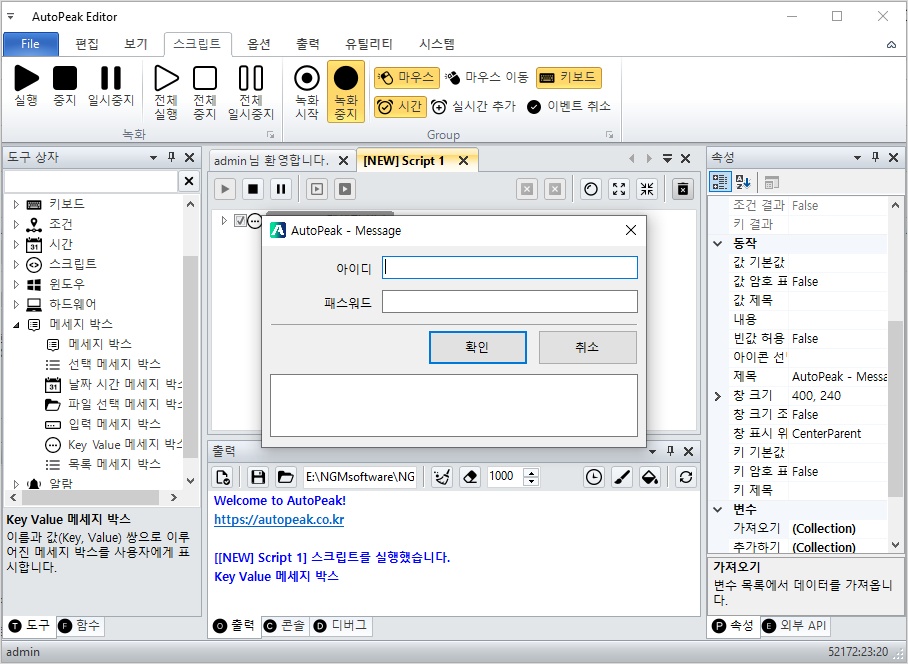This screenshot has width=908, height=664.
Task: Switch to the 콘솔 bottom tab
Action: [x=284, y=626]
